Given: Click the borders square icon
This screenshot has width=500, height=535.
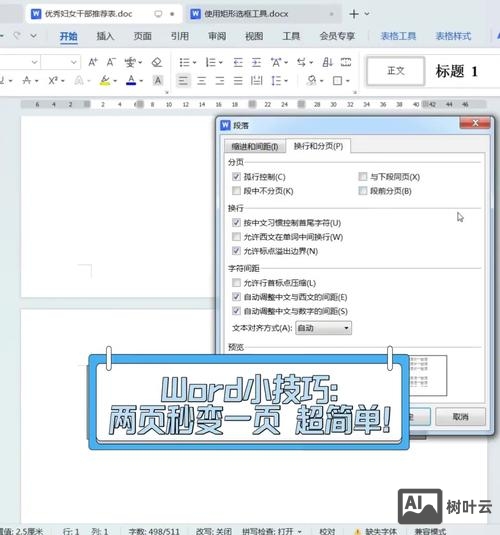Looking at the screenshot, I should pyautogui.click(x=338, y=81).
